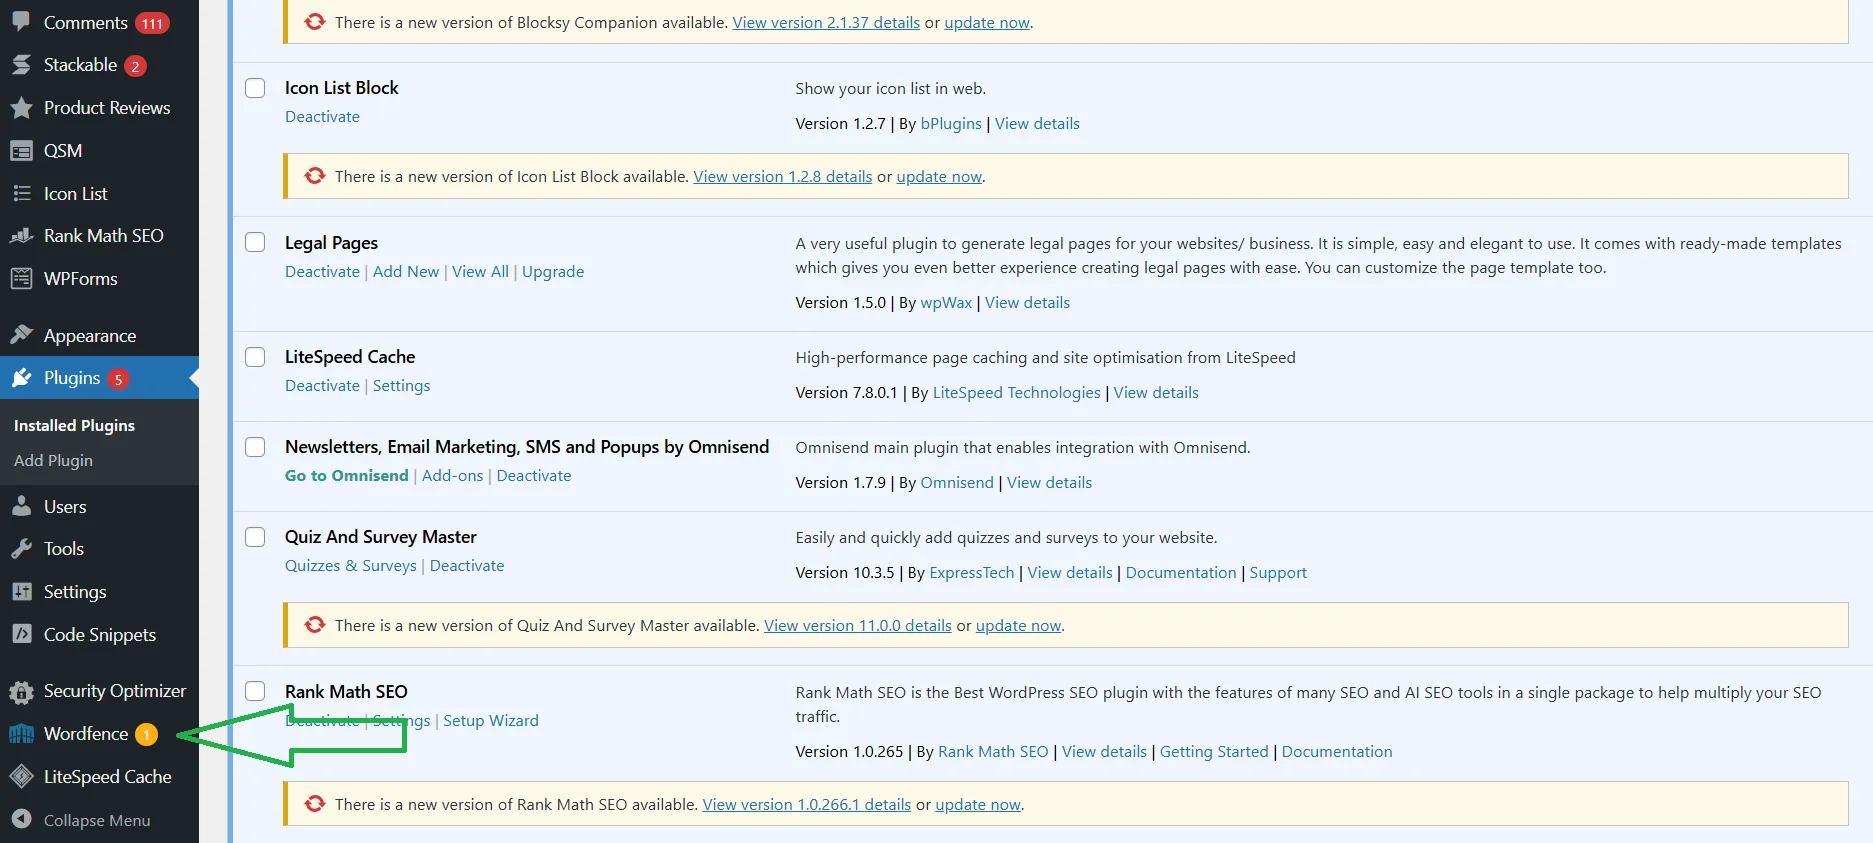This screenshot has height=843, width=1873.
Task: Open the Add Plugin submenu item
Action: 53,460
